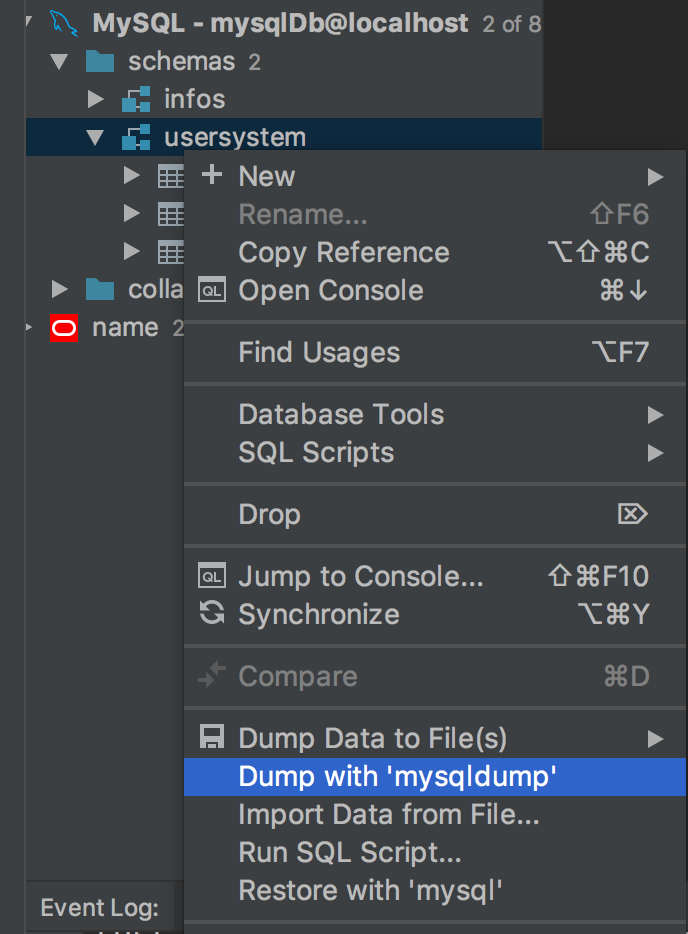
Task: Click the folder icon next to colla
Action: (100, 289)
